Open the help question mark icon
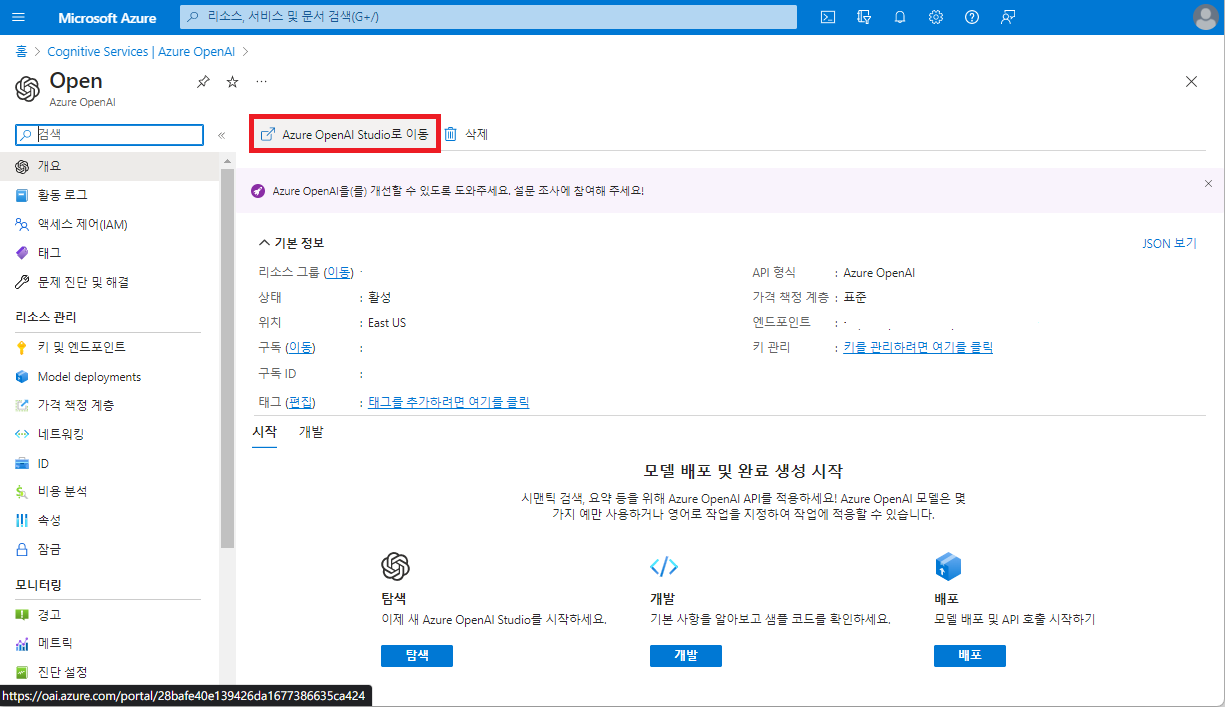The height and width of the screenshot is (707, 1225). pos(972,17)
